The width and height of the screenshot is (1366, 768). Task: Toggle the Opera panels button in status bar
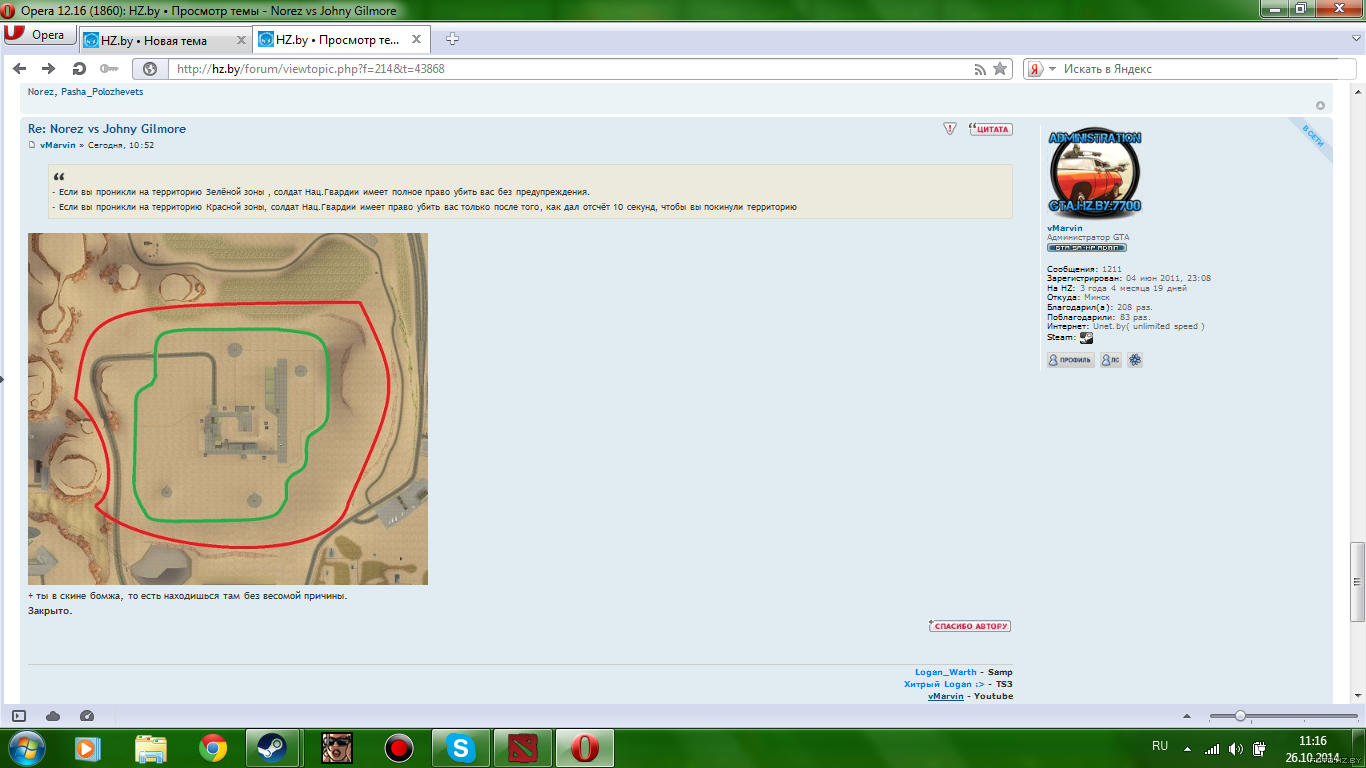coord(19,716)
